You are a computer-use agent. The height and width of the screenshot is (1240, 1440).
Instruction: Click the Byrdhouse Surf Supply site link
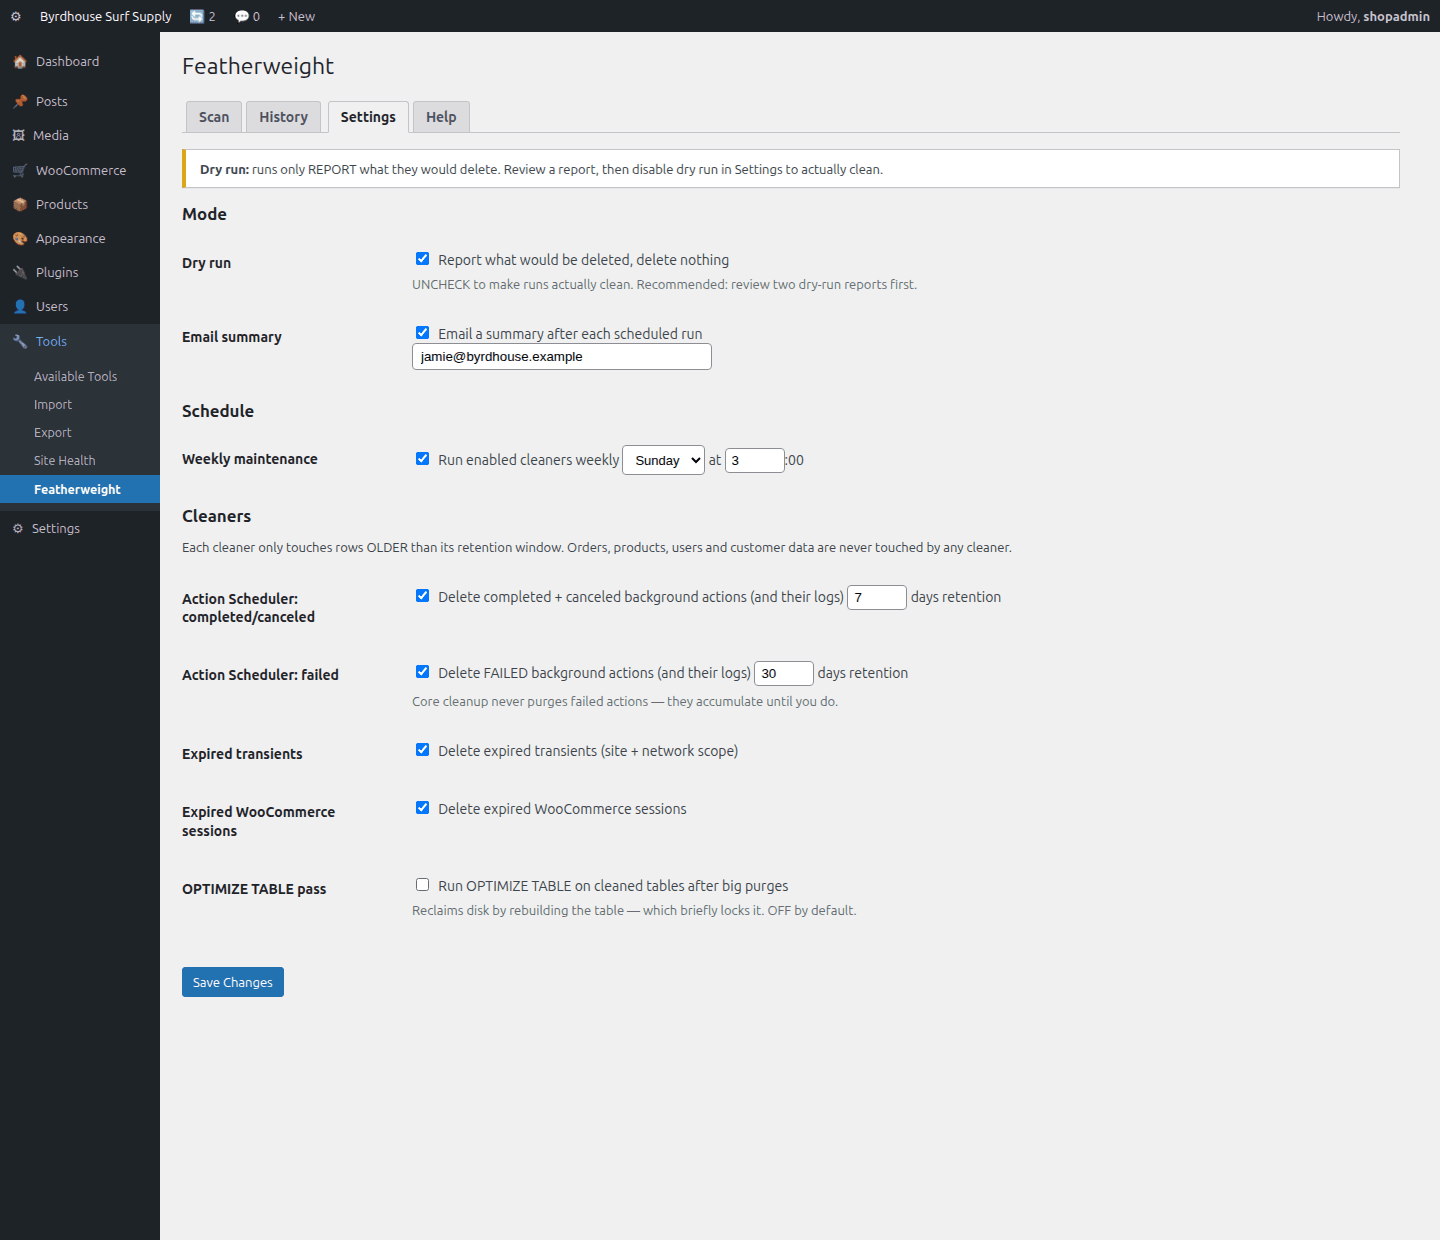pos(106,17)
